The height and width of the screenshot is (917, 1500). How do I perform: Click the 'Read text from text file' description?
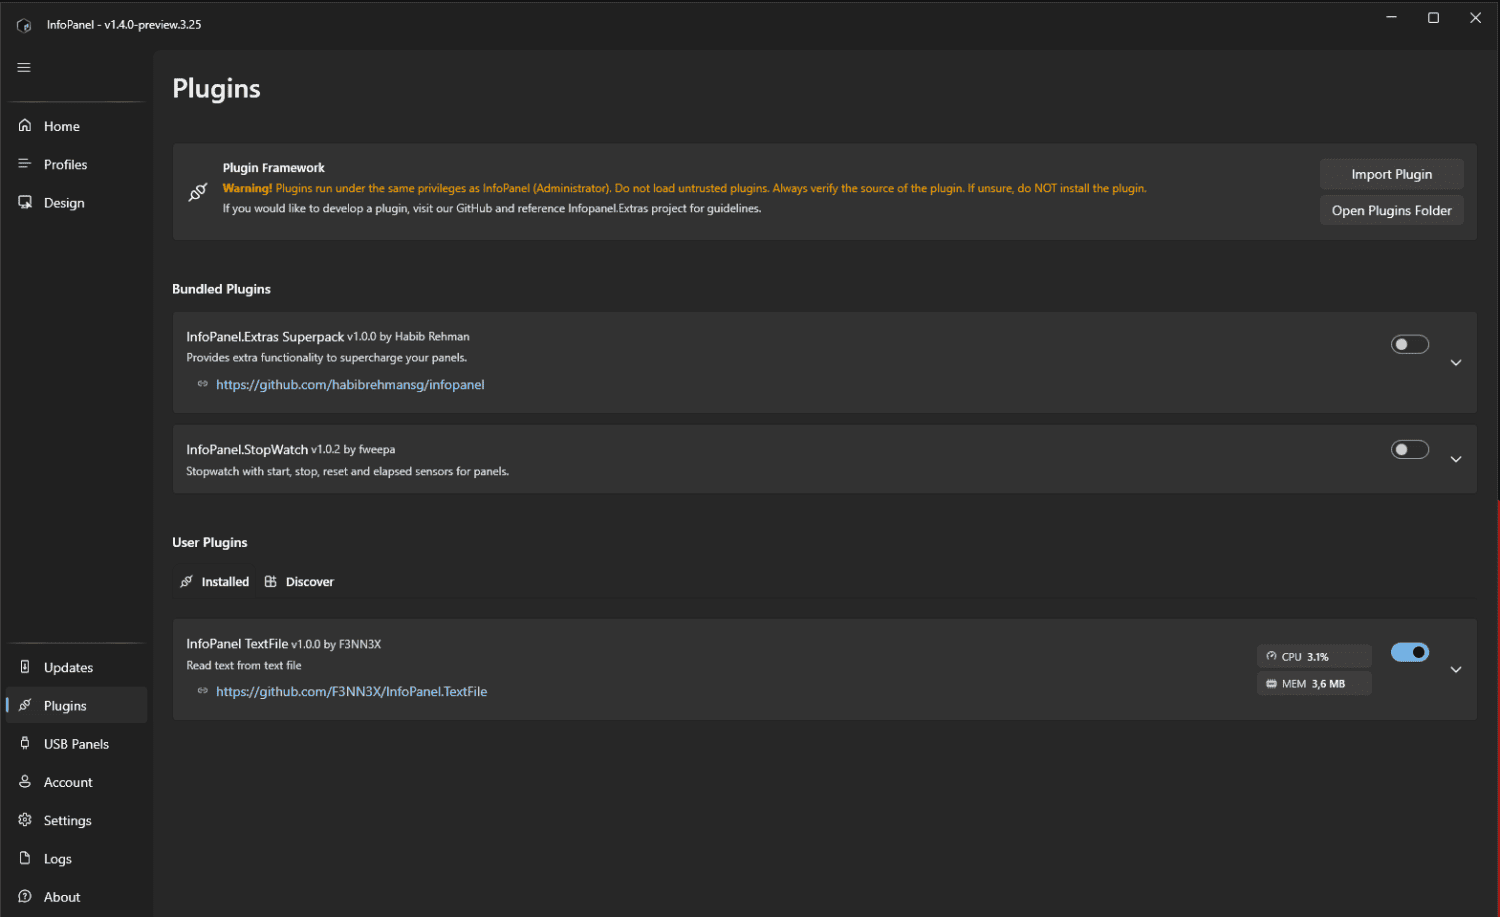tap(243, 665)
